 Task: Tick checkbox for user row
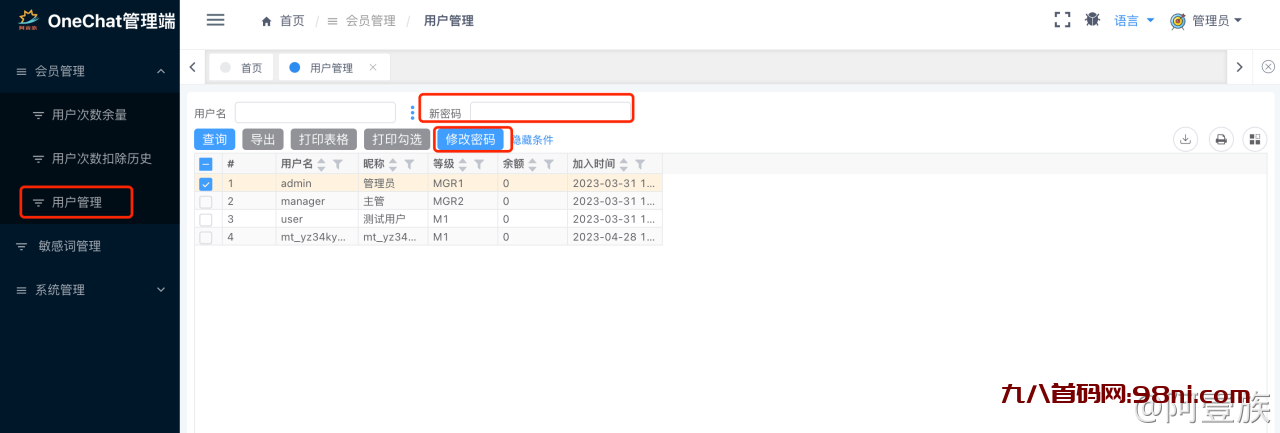[206, 219]
